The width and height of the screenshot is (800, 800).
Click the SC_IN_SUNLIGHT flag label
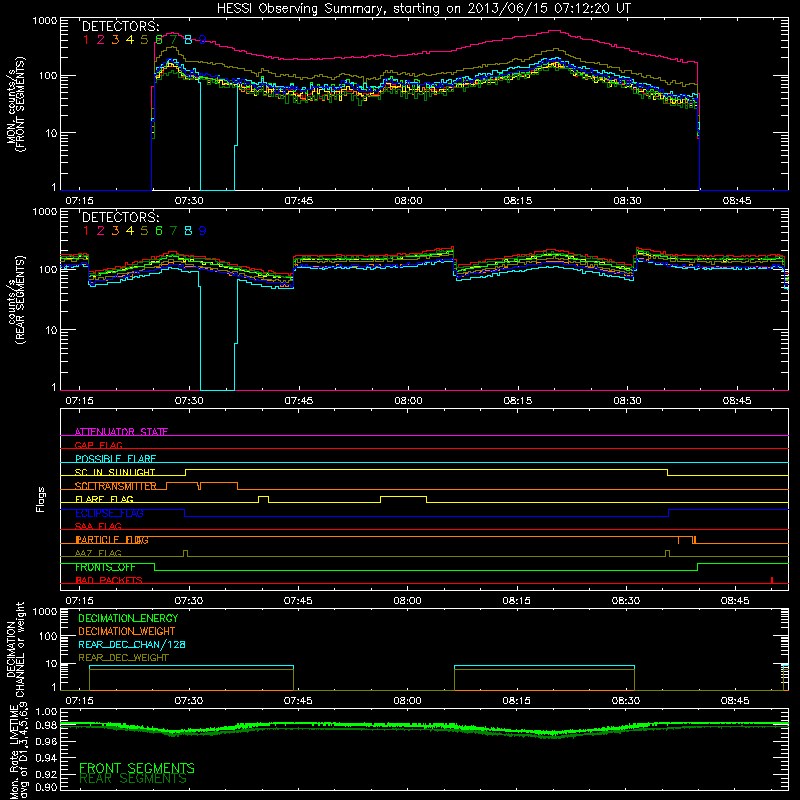115,472
